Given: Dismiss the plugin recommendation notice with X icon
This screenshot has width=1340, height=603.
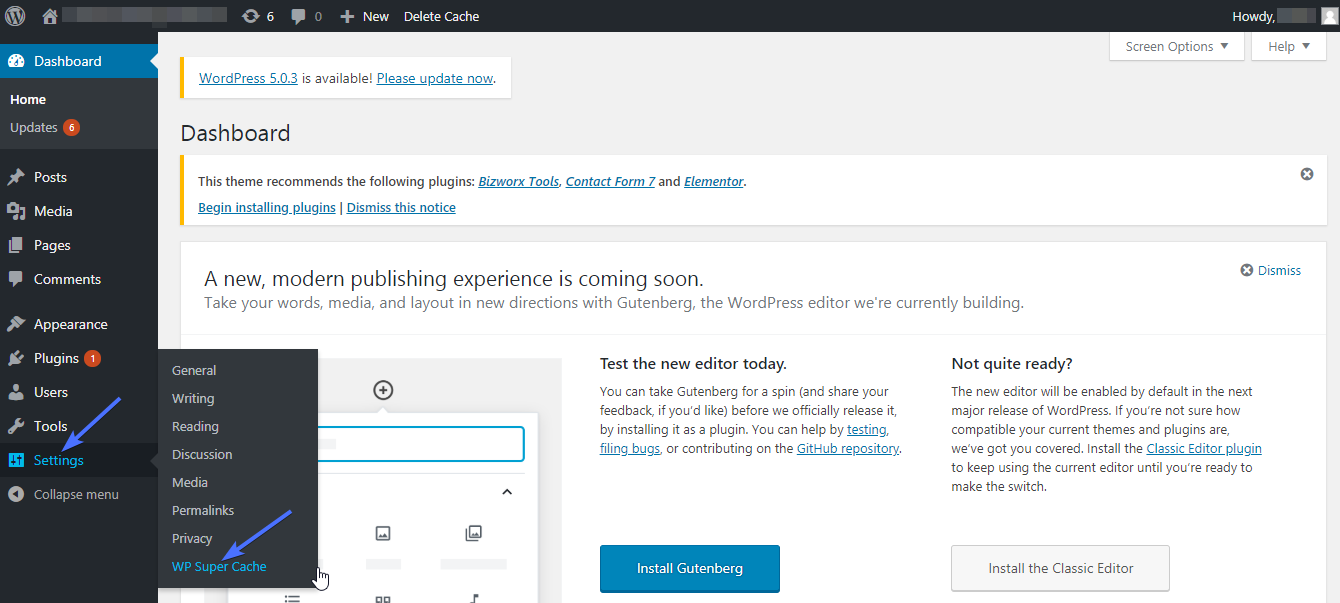Looking at the screenshot, I should pos(1306,174).
